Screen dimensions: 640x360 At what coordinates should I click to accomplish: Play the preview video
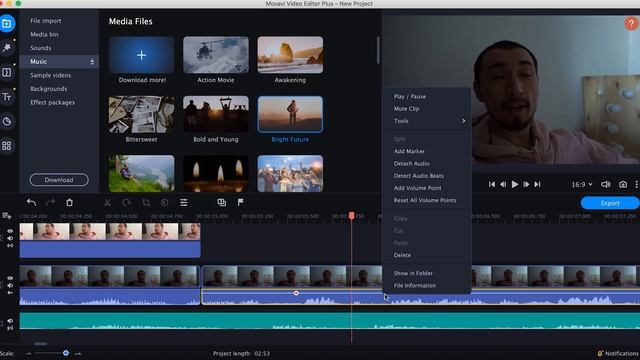point(515,184)
